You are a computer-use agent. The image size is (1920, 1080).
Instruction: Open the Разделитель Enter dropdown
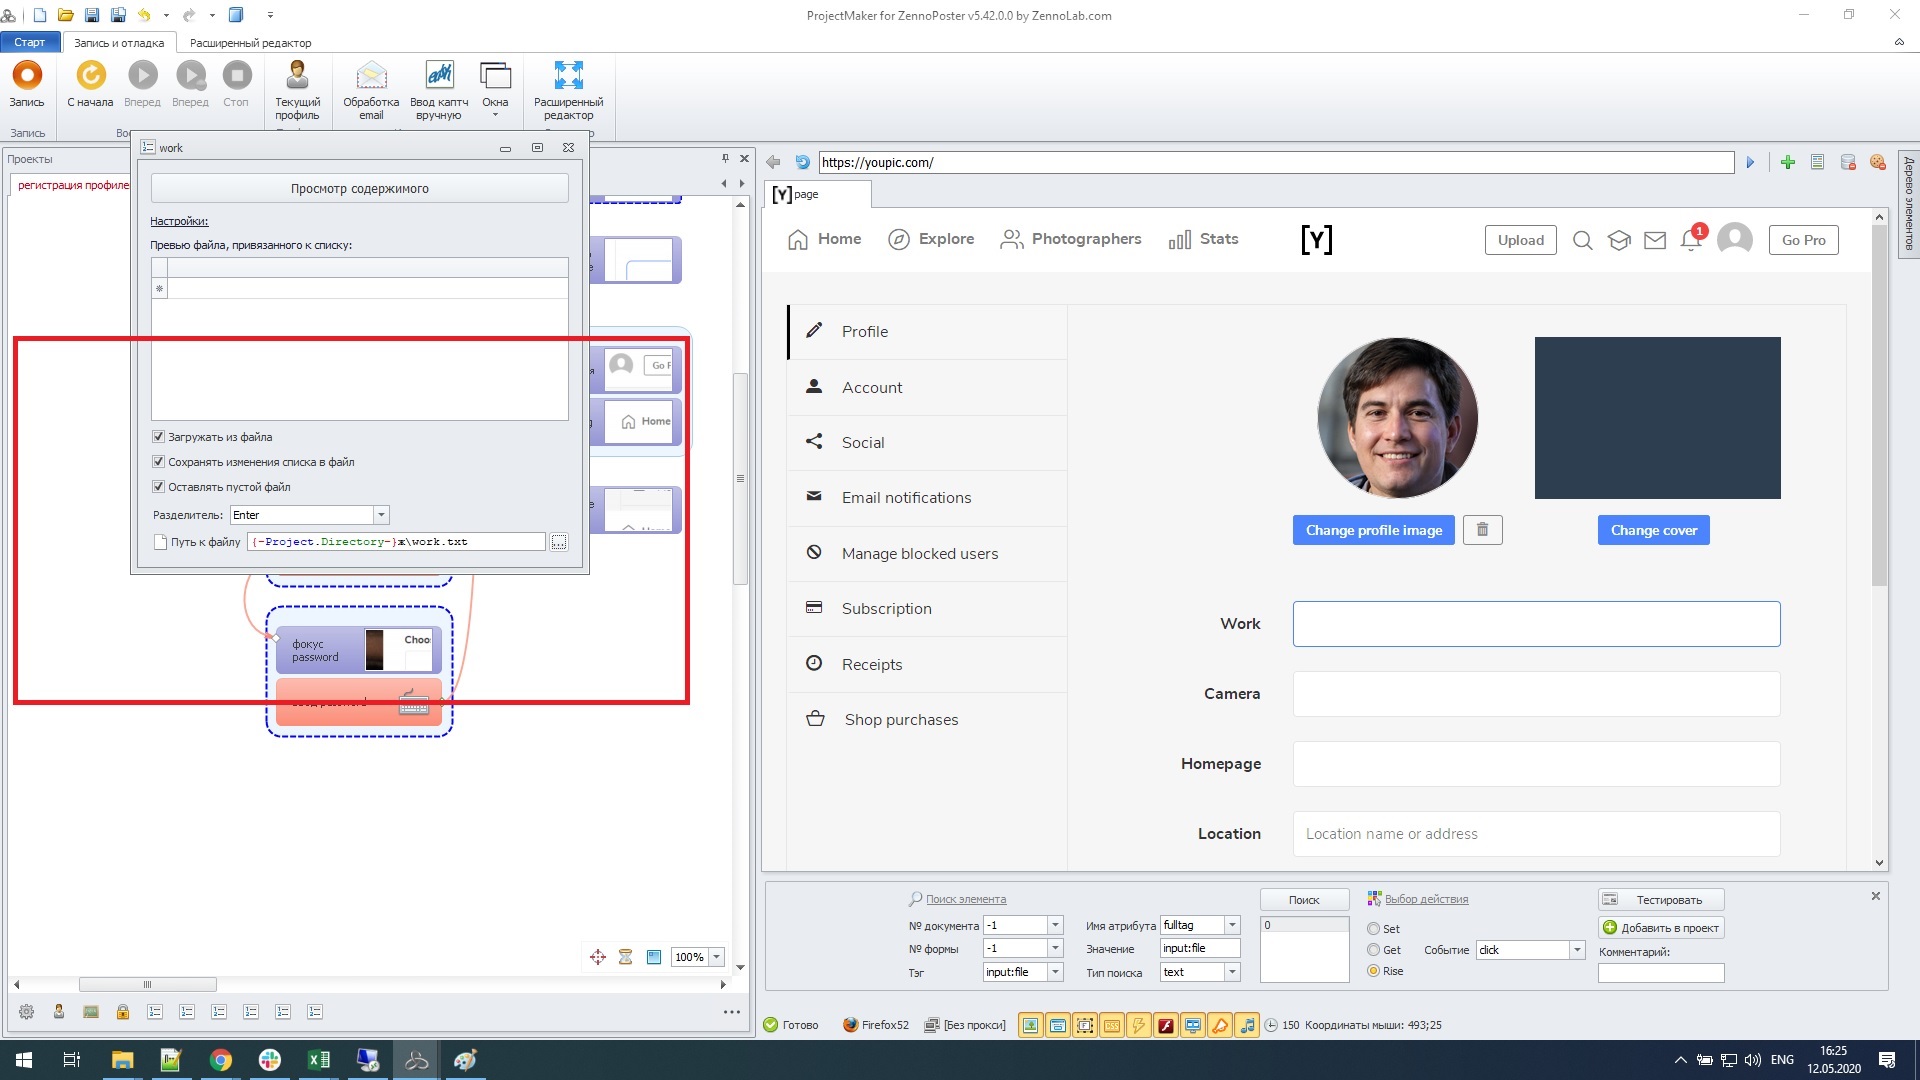pyautogui.click(x=381, y=515)
